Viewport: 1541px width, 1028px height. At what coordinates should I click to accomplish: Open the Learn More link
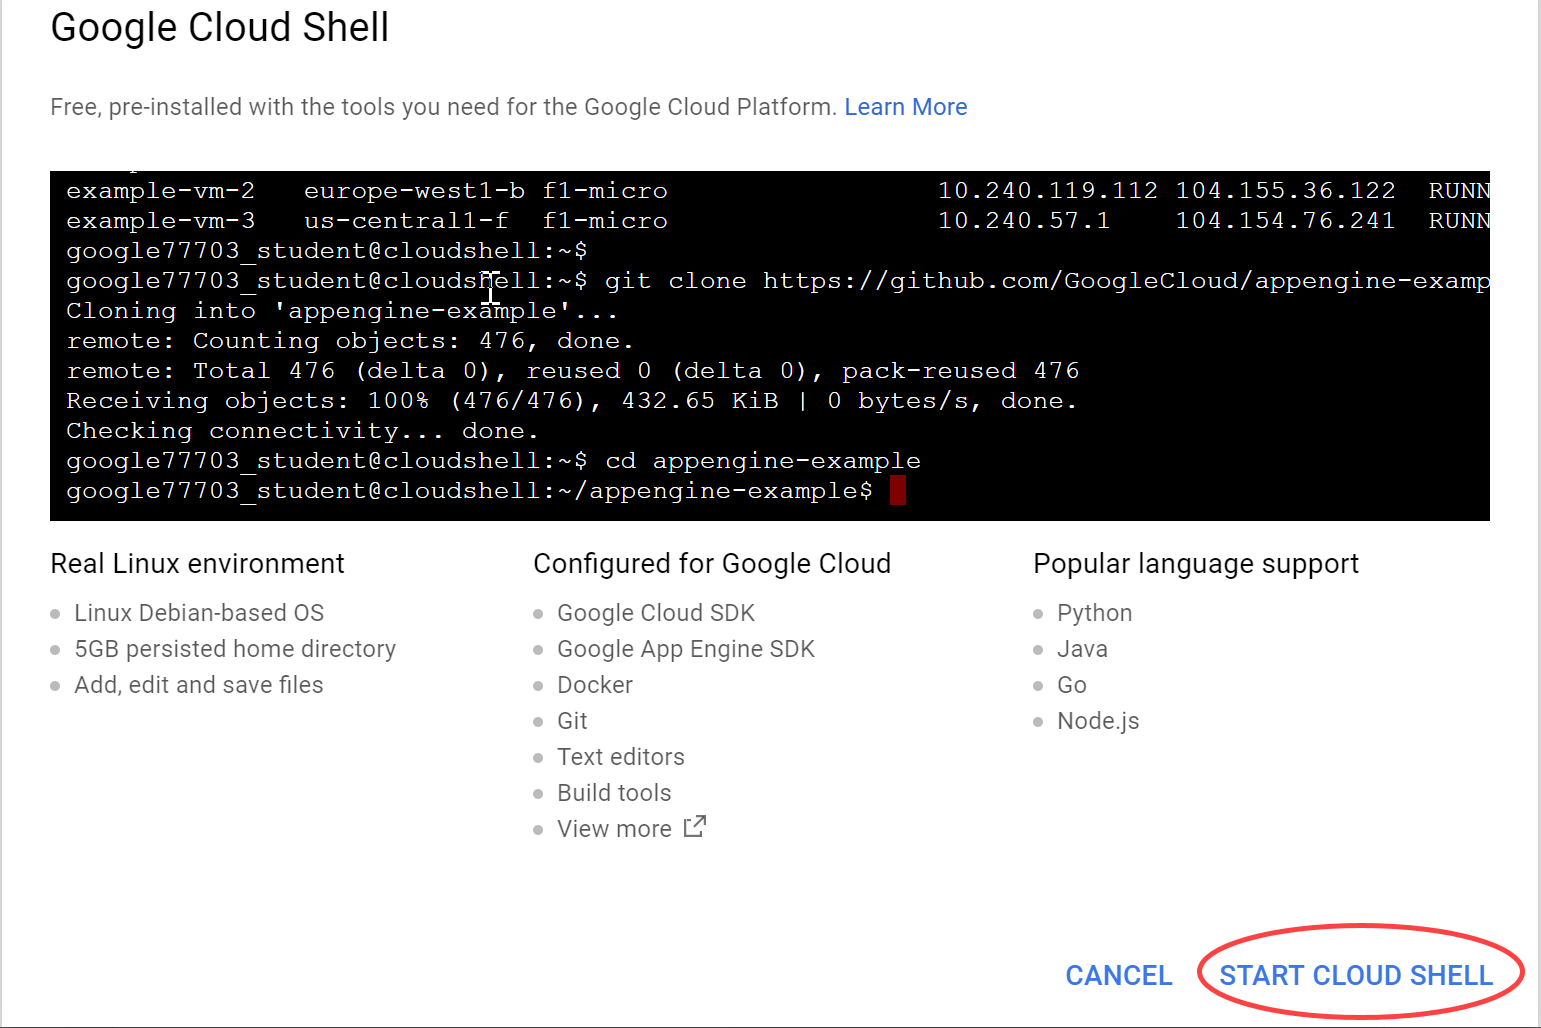[x=905, y=107]
